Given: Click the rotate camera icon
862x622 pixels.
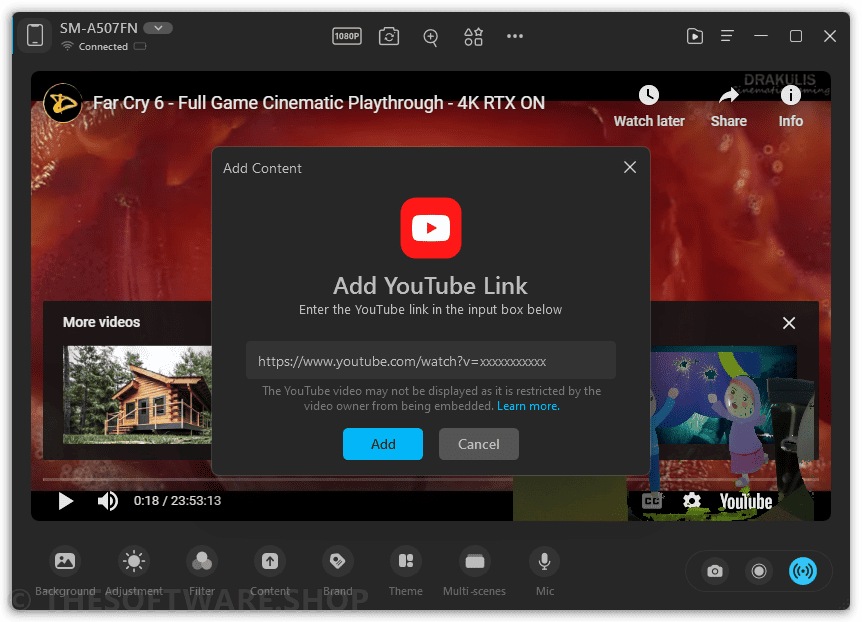Looking at the screenshot, I should (x=389, y=36).
